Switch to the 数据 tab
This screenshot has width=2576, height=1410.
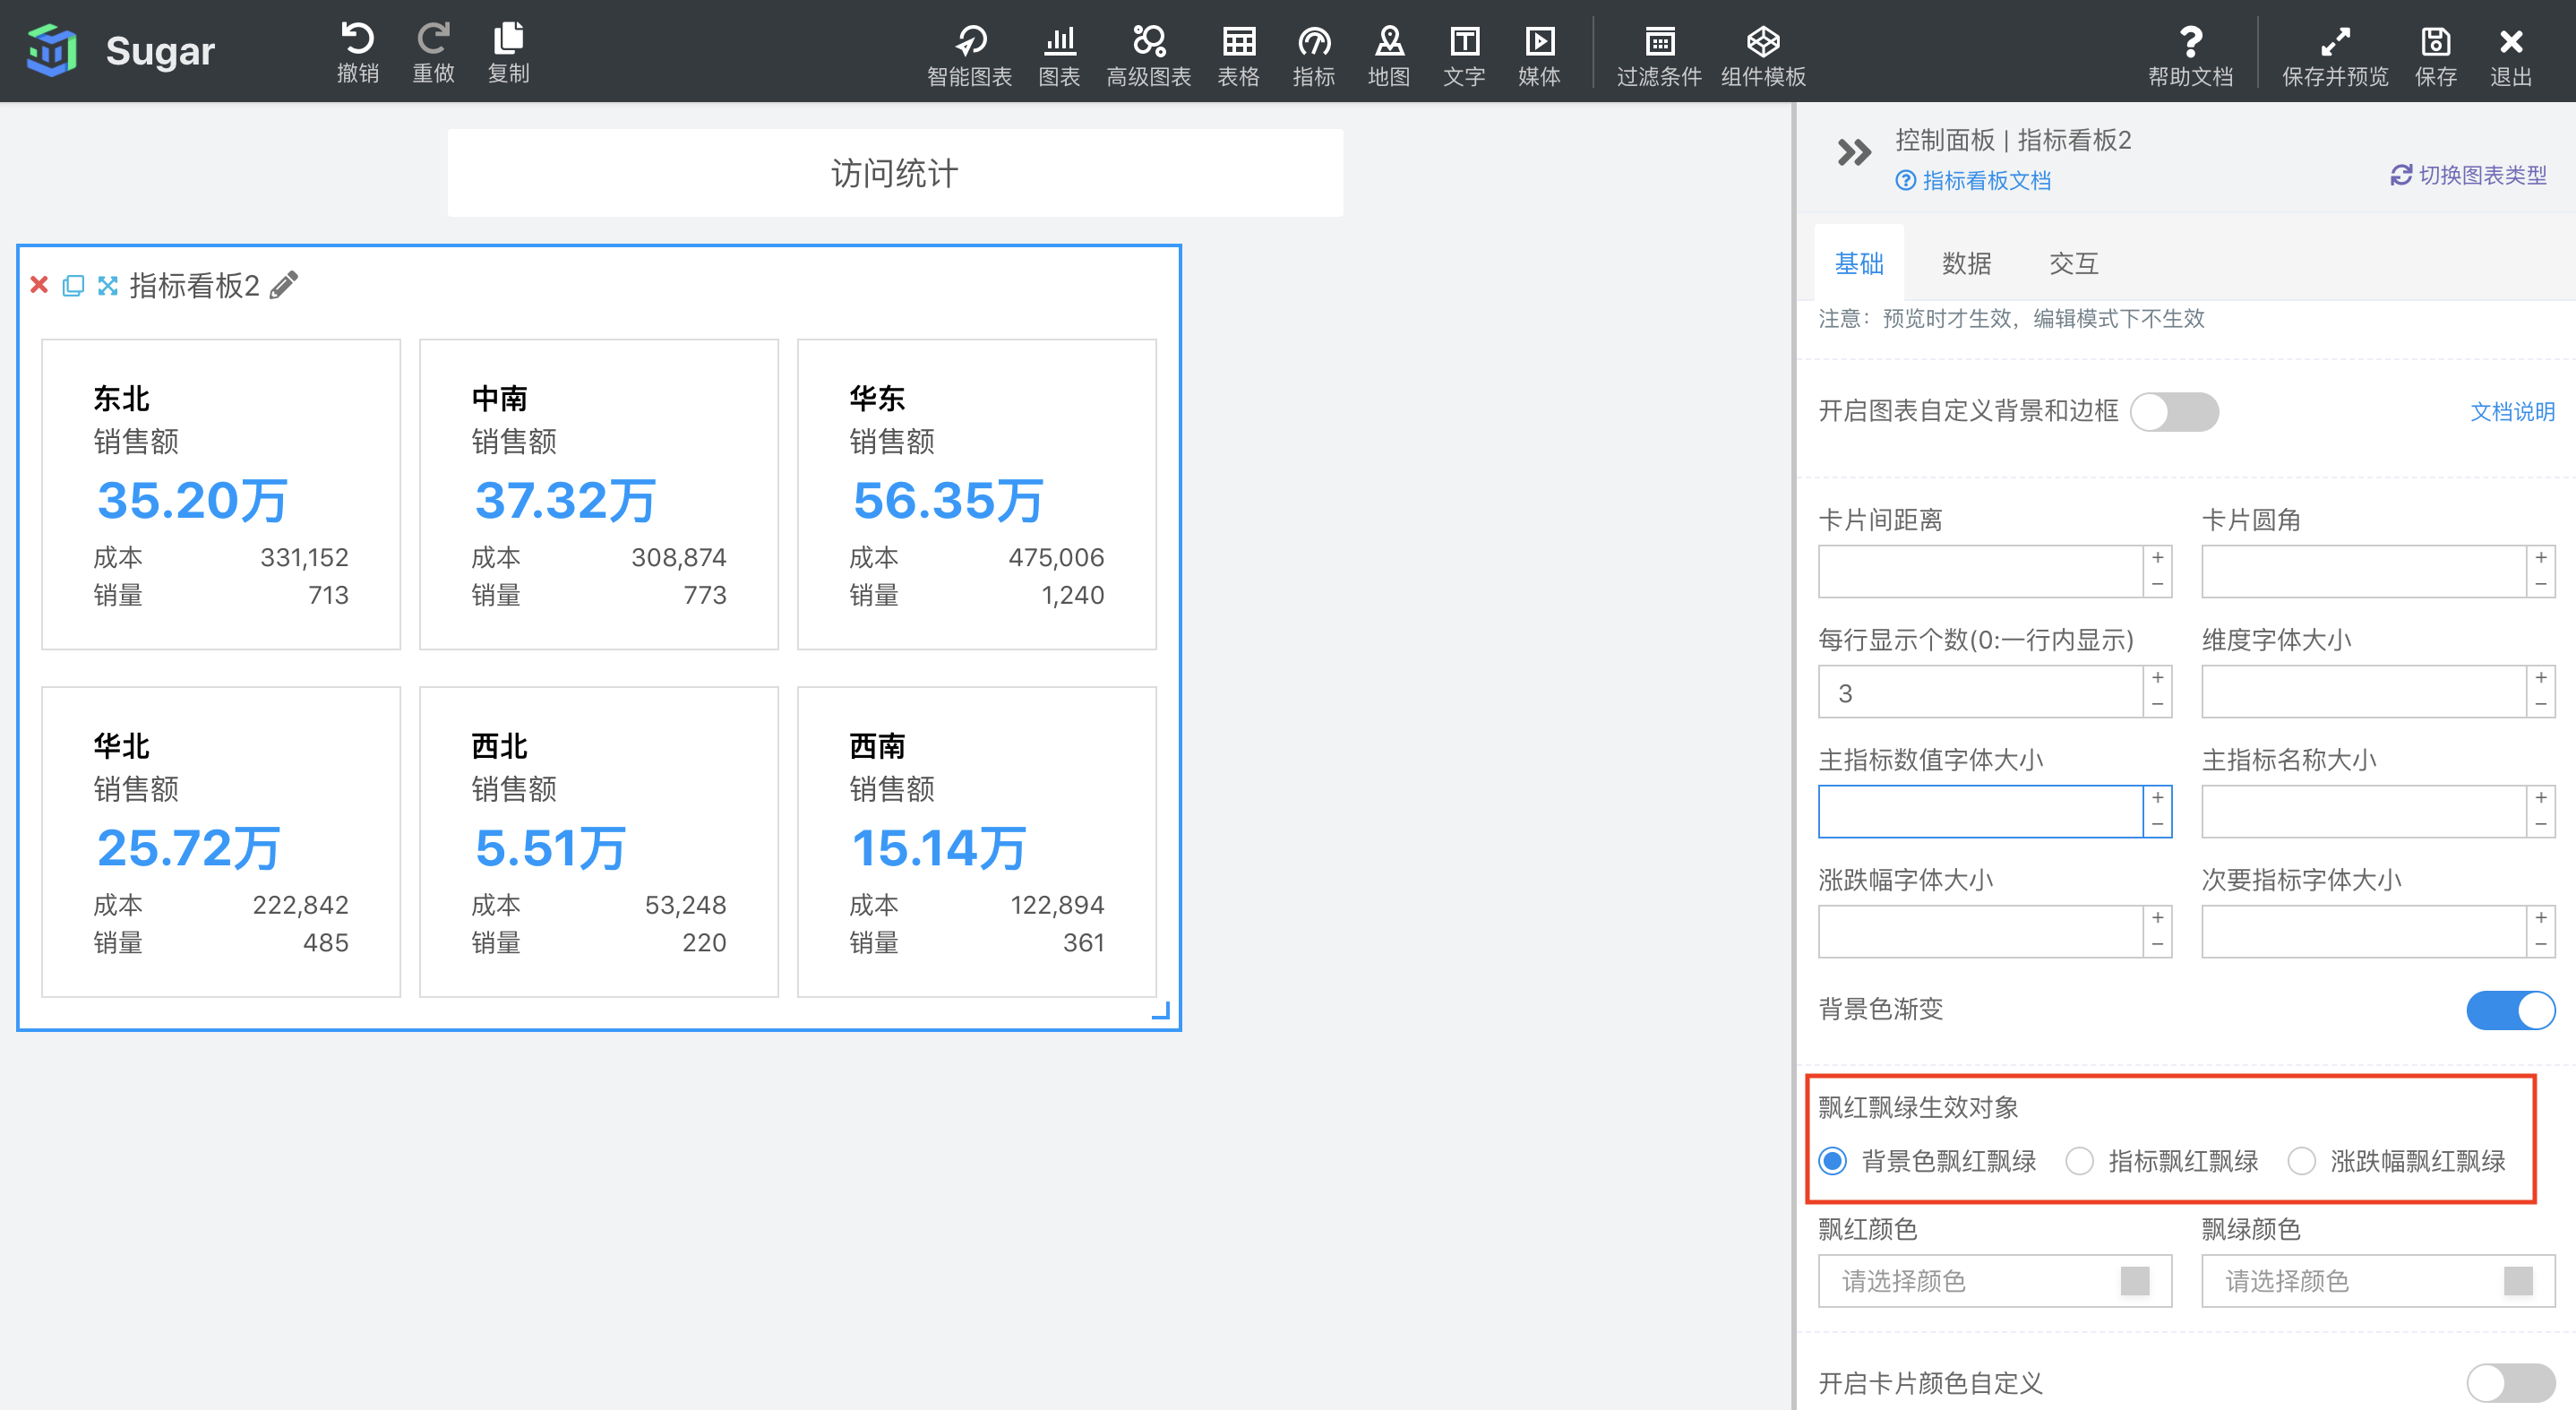point(1966,263)
